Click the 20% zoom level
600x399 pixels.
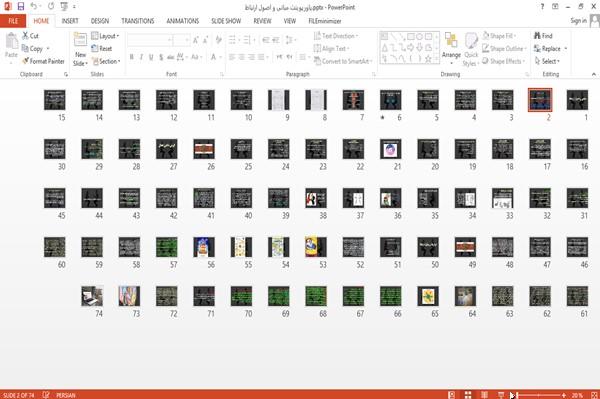(x=577, y=395)
